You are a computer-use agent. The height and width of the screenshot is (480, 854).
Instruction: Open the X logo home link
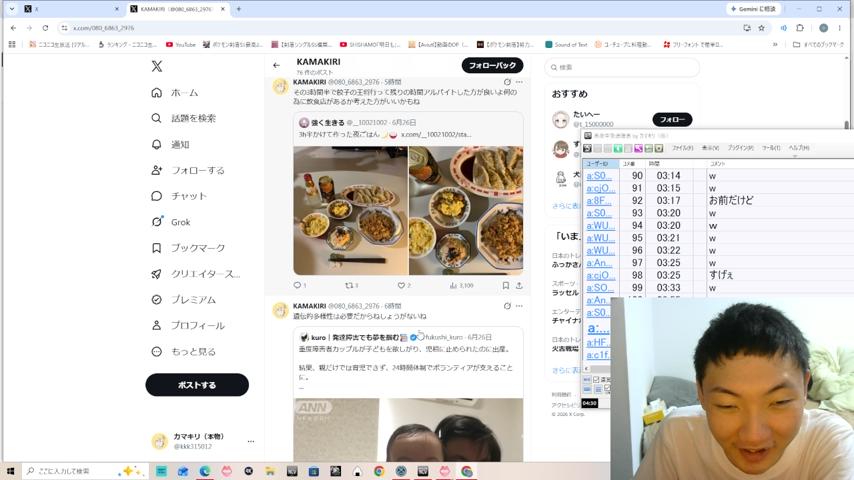(157, 66)
